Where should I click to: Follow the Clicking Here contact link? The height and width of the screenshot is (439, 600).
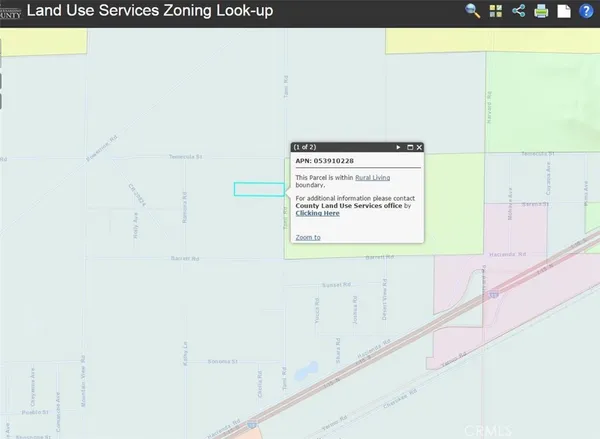click(317, 213)
